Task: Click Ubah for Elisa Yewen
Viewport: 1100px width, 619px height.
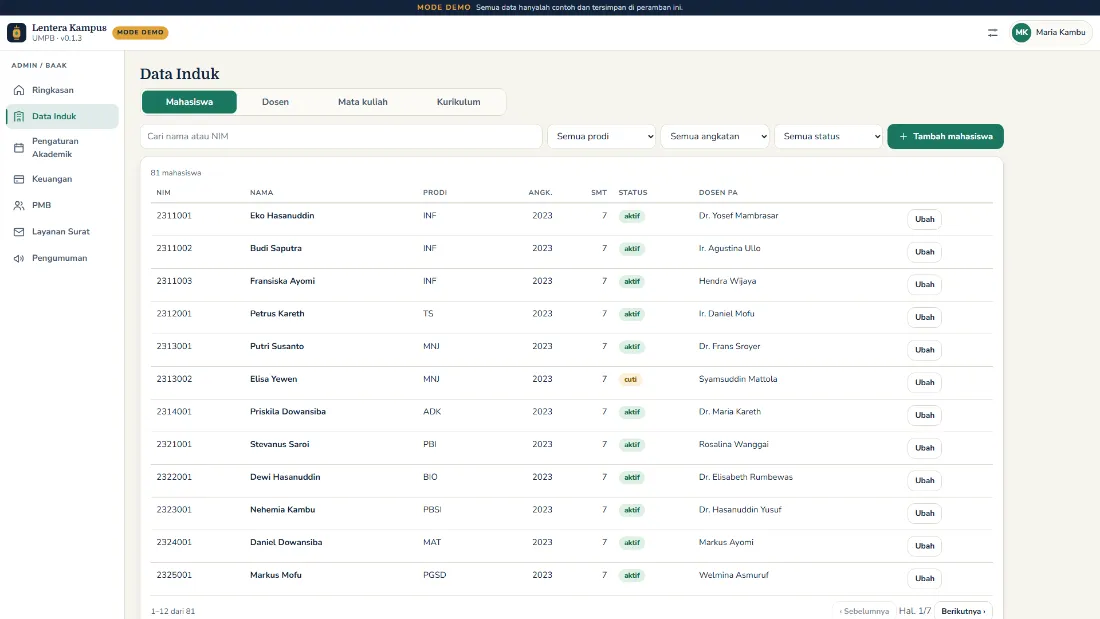Action: click(924, 382)
